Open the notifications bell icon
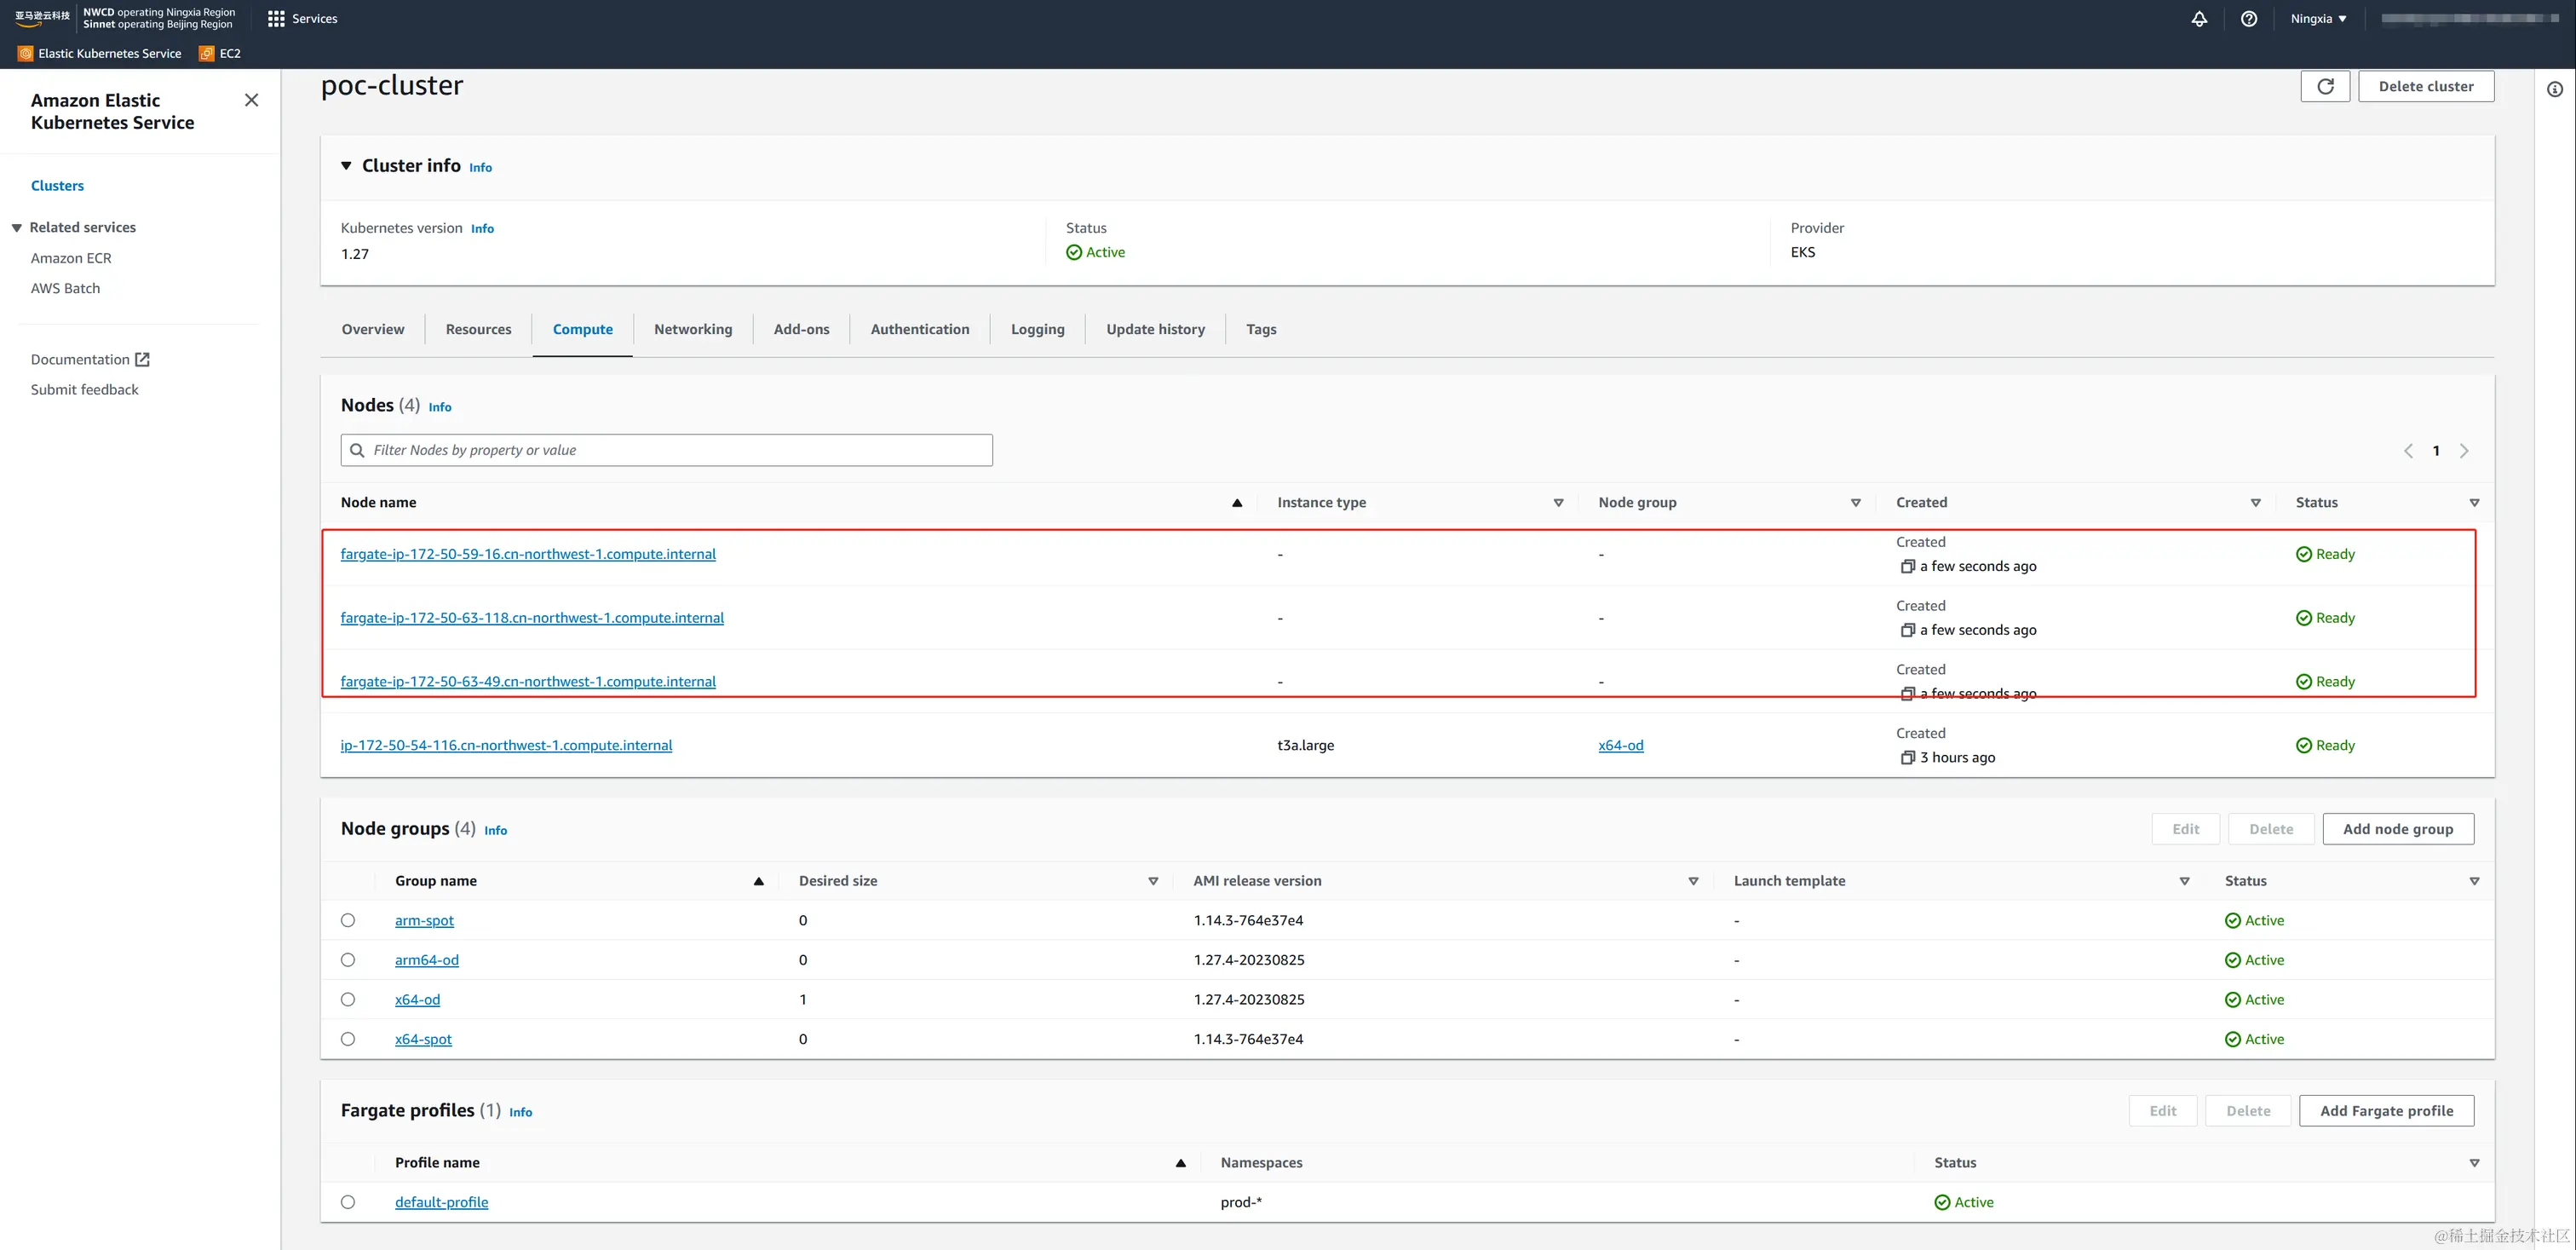Image resolution: width=2576 pixels, height=1250 pixels. 2199,19
